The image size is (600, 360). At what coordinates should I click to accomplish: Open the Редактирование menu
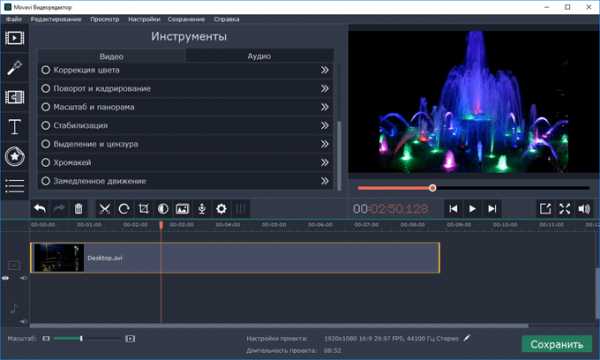(x=56, y=19)
